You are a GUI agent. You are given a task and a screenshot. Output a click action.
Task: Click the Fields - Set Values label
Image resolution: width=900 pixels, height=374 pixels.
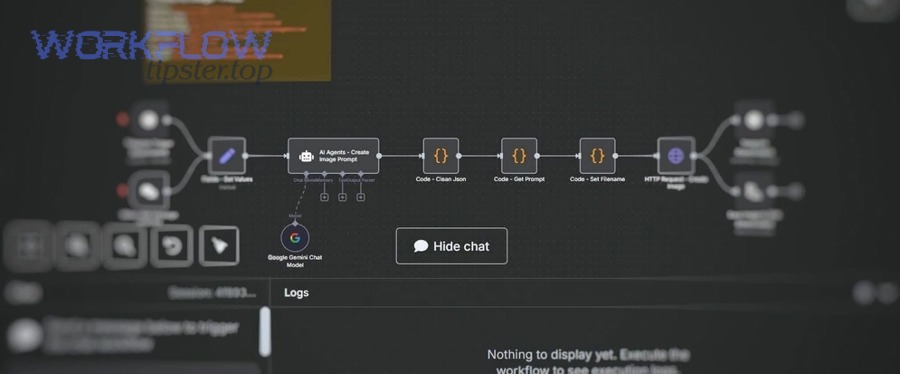tap(227, 180)
